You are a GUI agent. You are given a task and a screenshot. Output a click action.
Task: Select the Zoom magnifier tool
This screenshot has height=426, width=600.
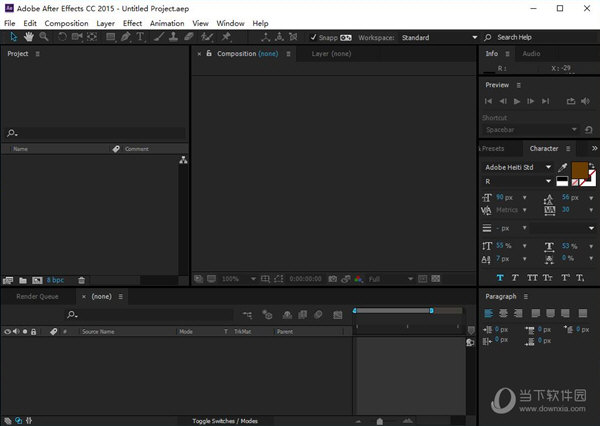coord(44,37)
